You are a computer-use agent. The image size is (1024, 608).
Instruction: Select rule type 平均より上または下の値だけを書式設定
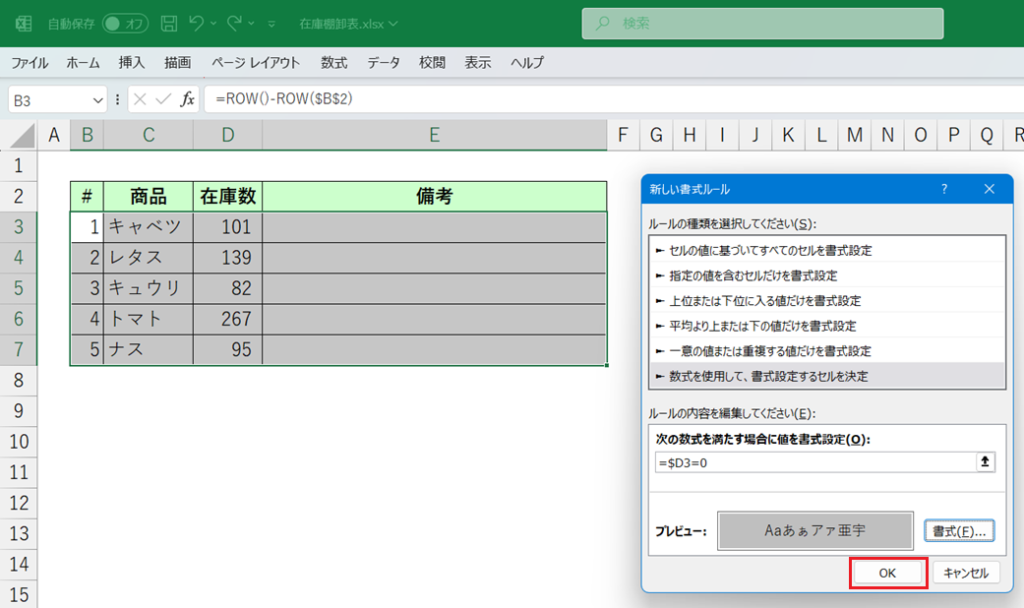pyautogui.click(x=827, y=326)
